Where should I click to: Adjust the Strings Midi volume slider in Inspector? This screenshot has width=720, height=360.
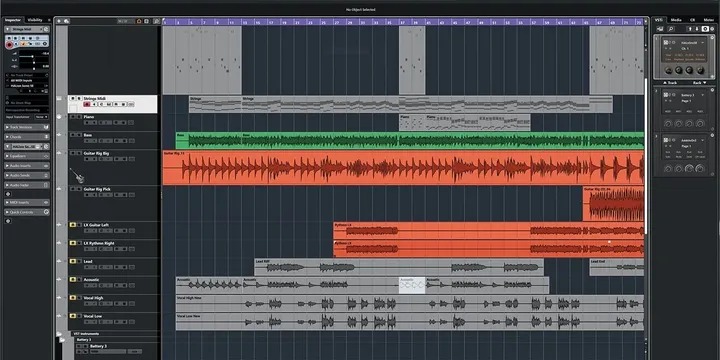[32, 56]
